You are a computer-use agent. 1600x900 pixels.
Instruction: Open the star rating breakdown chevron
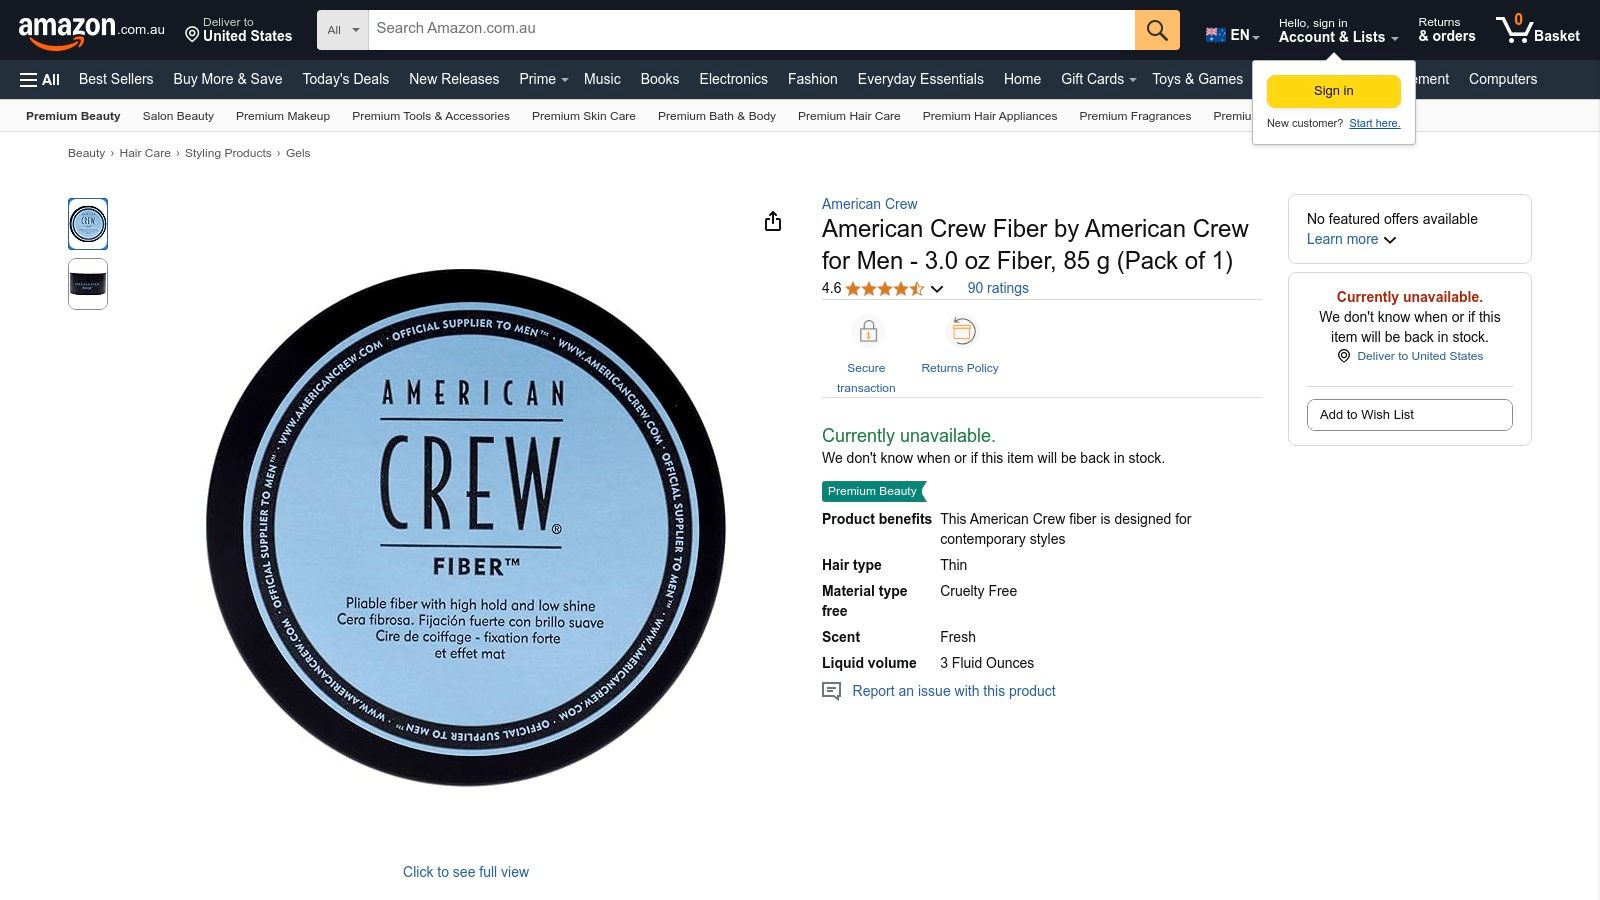click(x=937, y=289)
